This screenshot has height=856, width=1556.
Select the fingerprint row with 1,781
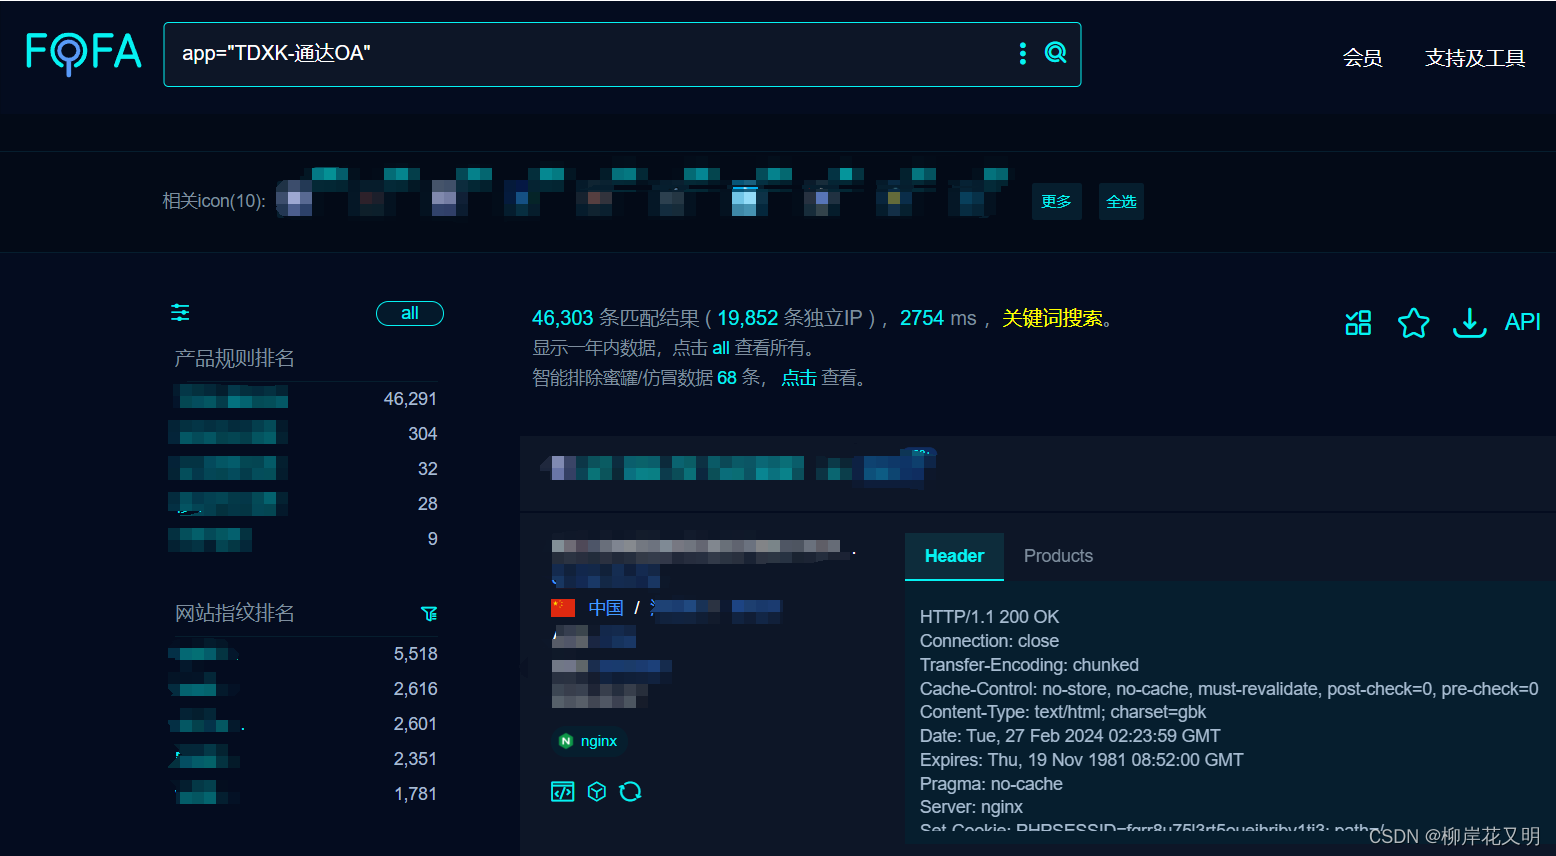click(x=305, y=794)
